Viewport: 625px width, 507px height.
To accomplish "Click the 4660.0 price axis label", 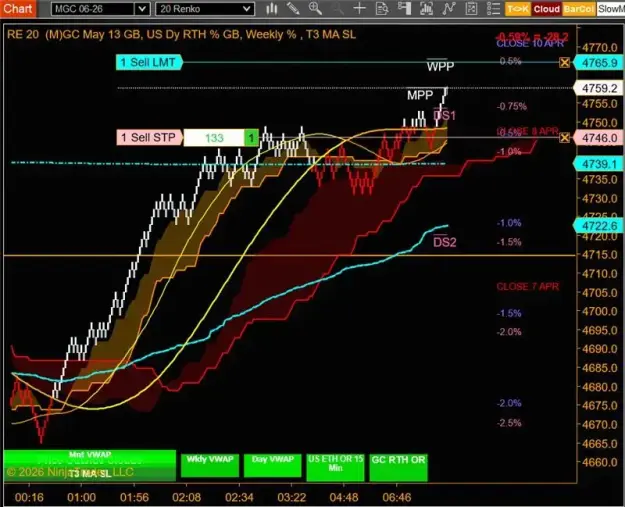I will tap(600, 462).
